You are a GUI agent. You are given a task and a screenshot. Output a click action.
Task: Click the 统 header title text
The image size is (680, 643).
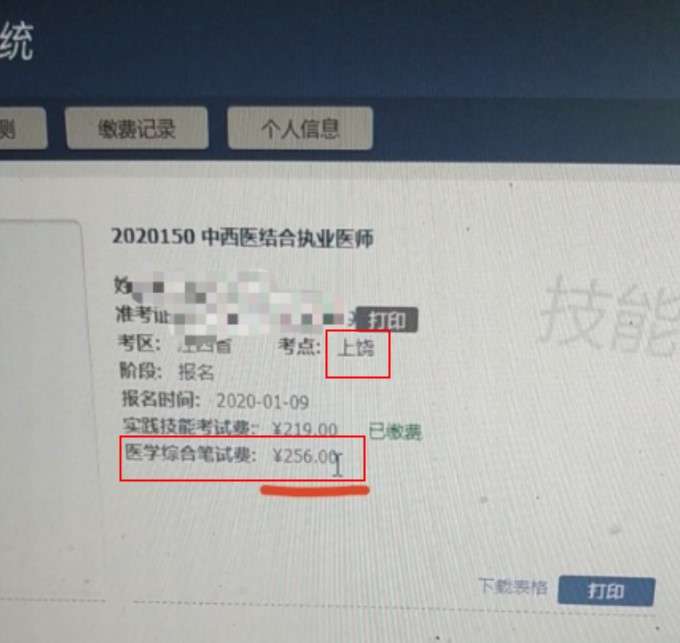[16, 41]
